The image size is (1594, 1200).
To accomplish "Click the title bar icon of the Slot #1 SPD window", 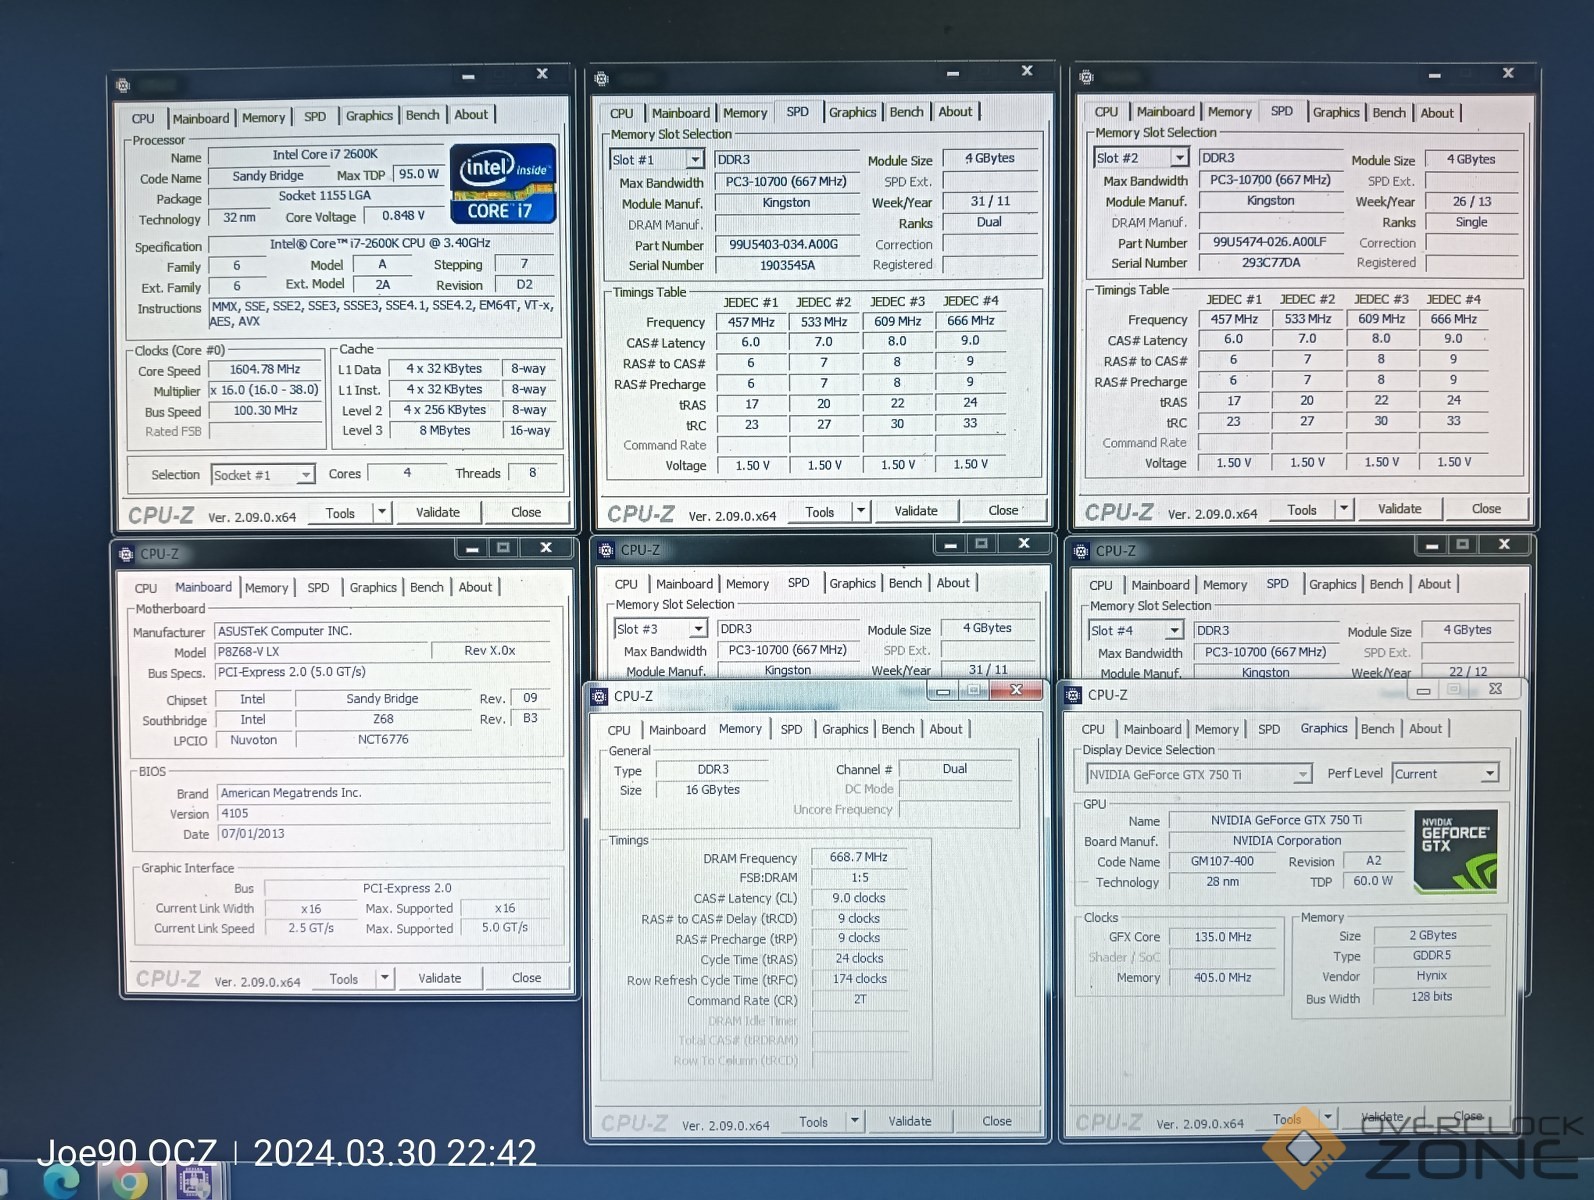I will [x=601, y=78].
